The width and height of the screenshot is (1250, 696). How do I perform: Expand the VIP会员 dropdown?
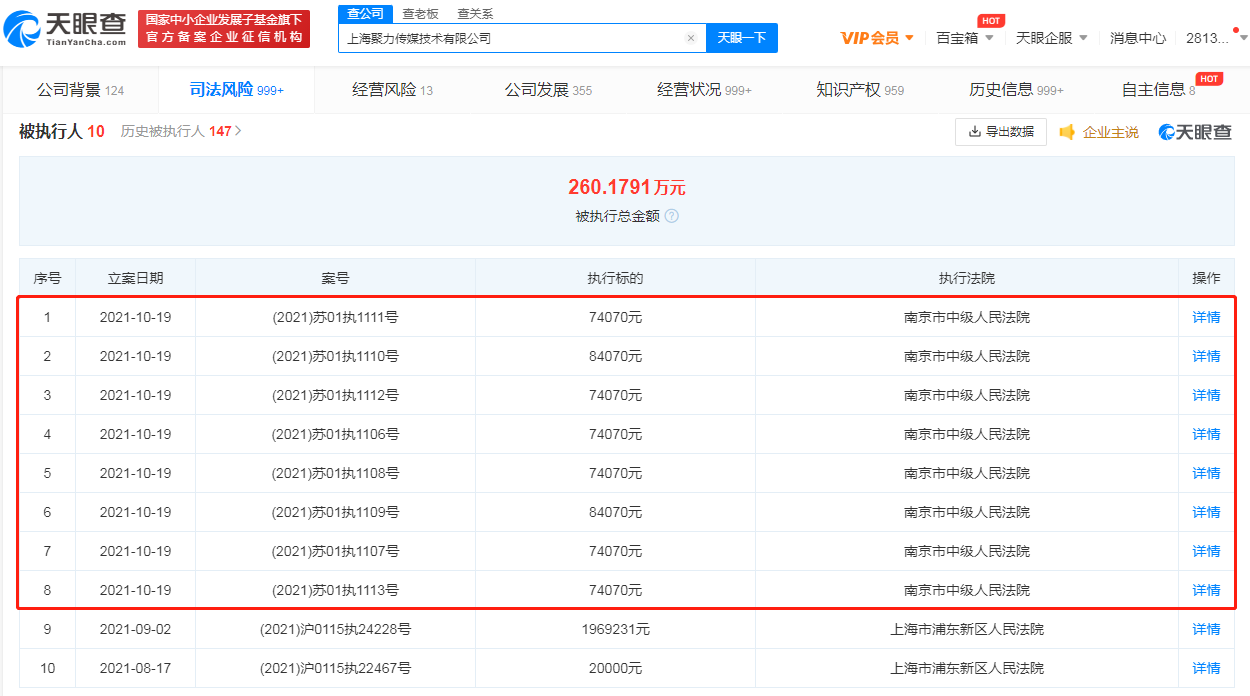tap(877, 38)
